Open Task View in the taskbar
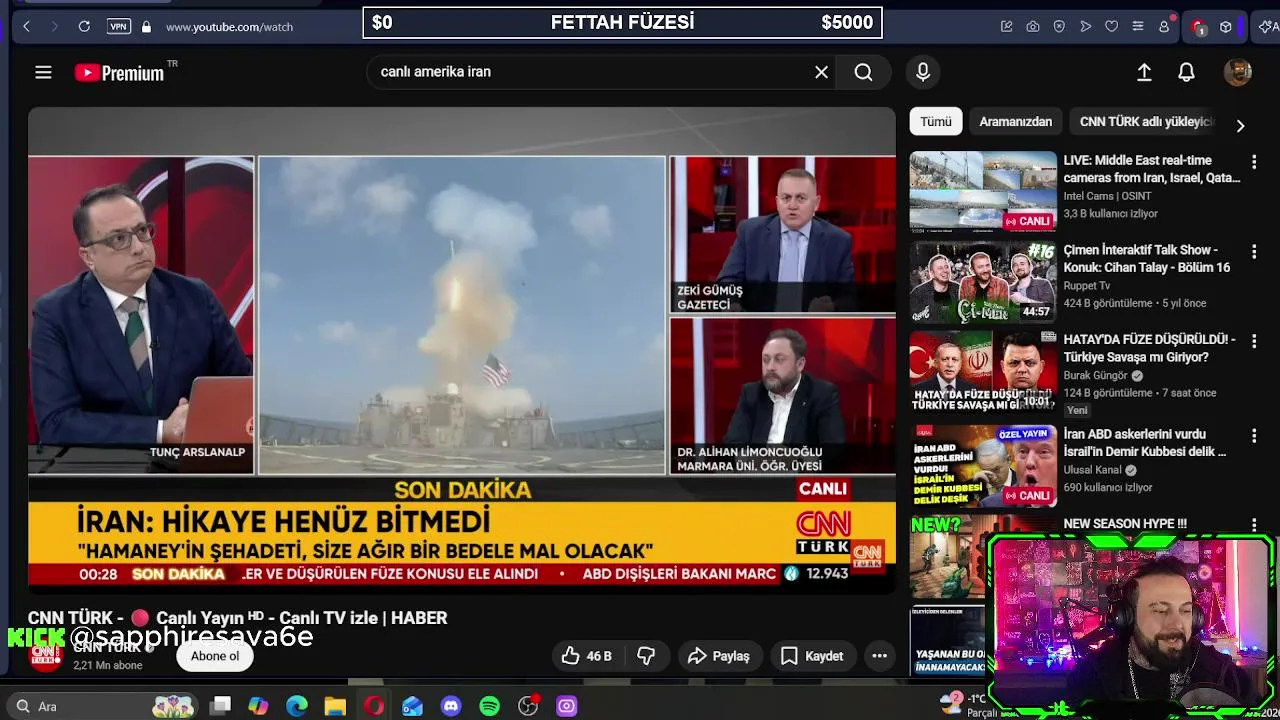Viewport: 1280px width, 720px height. [221, 706]
